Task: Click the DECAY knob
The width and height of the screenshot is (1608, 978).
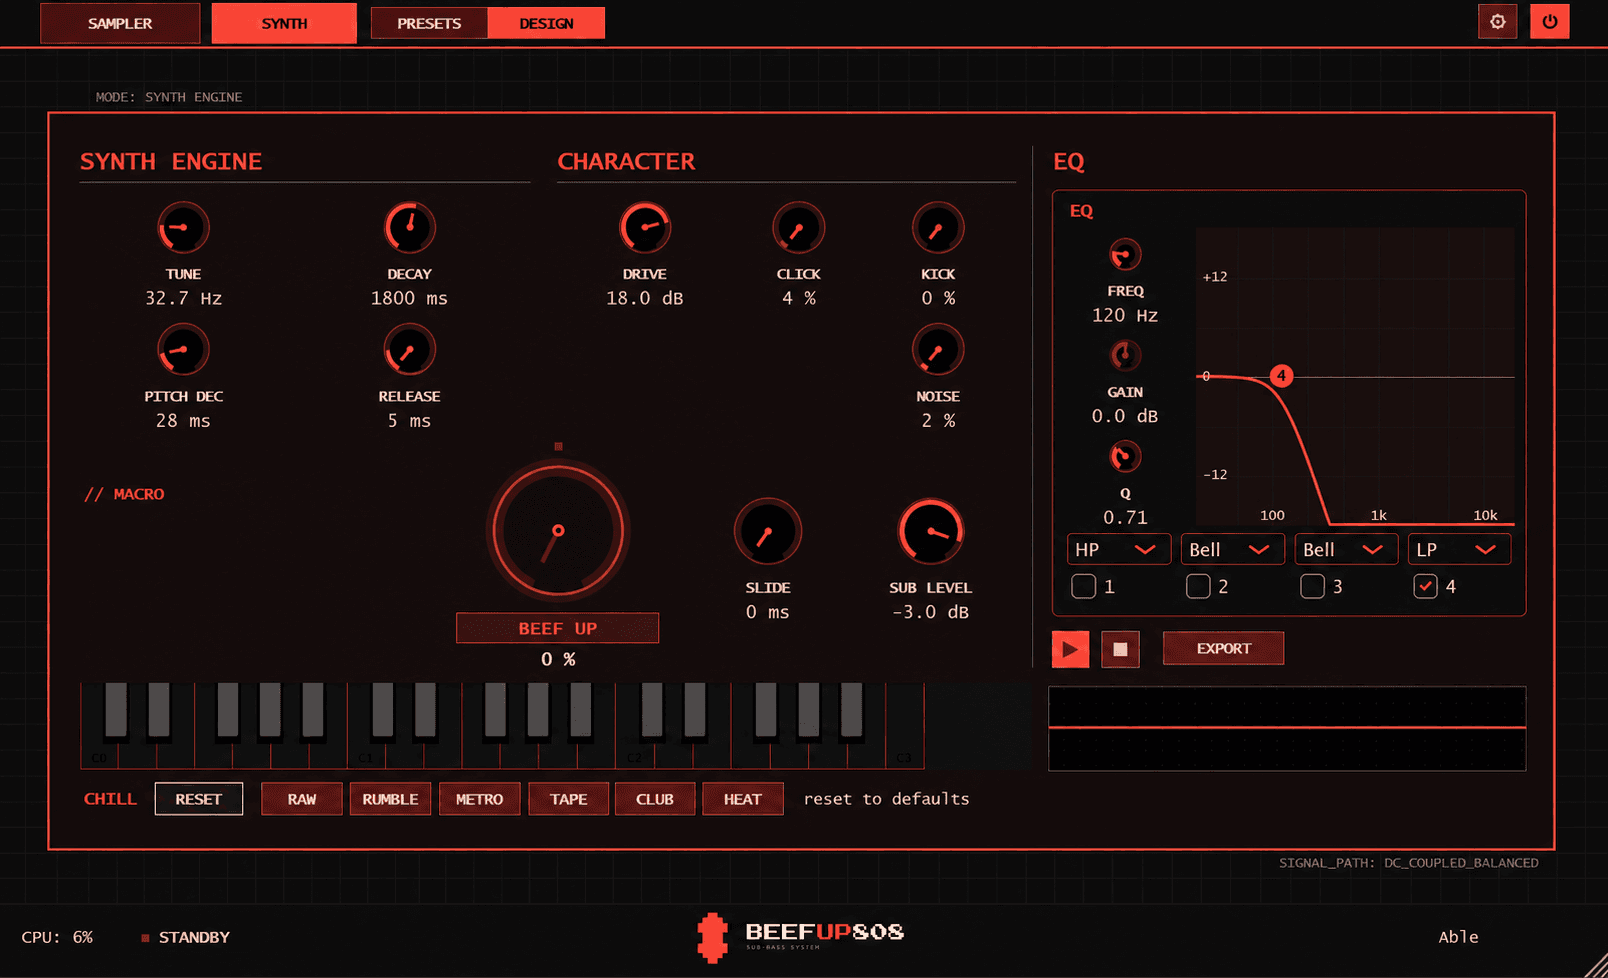Action: (x=409, y=228)
